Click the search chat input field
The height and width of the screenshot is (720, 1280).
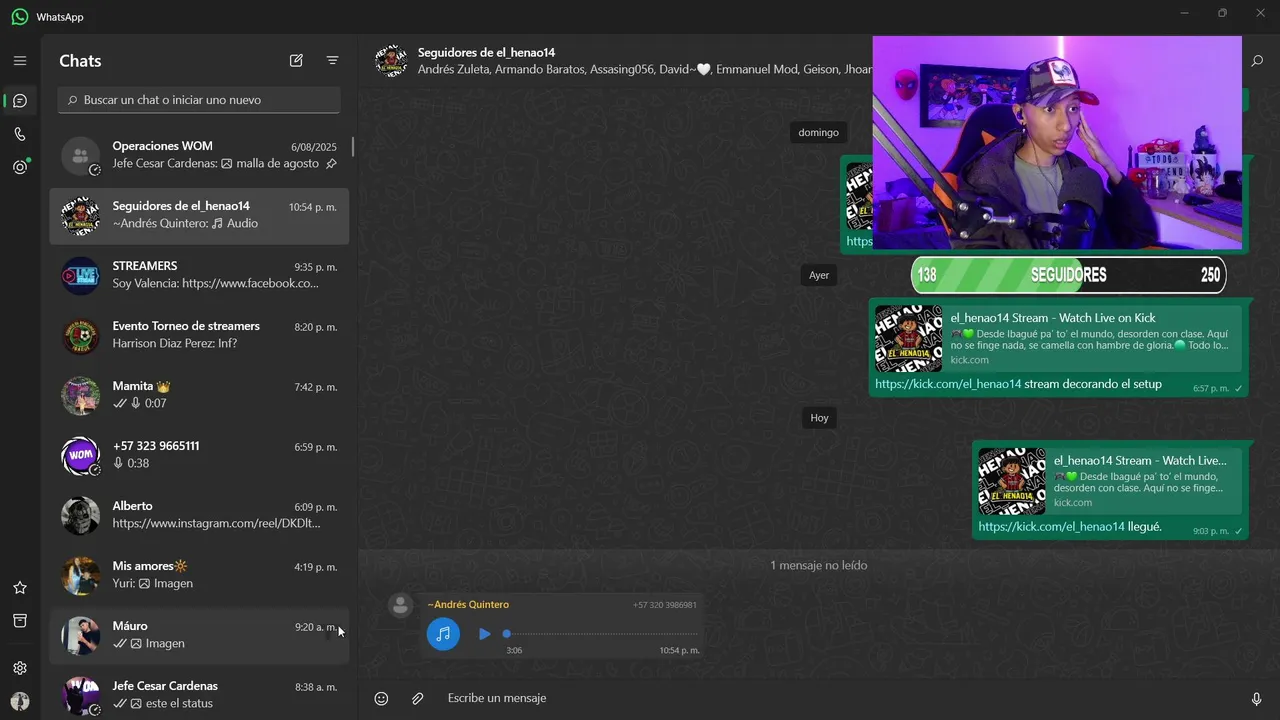(199, 100)
